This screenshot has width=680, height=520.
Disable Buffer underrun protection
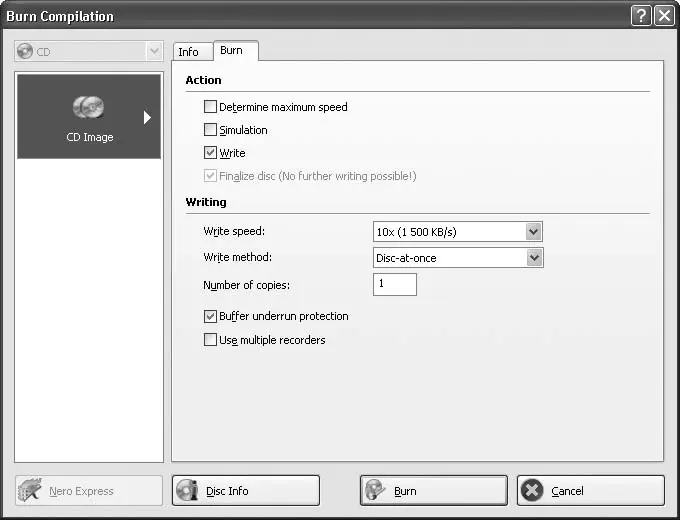point(210,316)
